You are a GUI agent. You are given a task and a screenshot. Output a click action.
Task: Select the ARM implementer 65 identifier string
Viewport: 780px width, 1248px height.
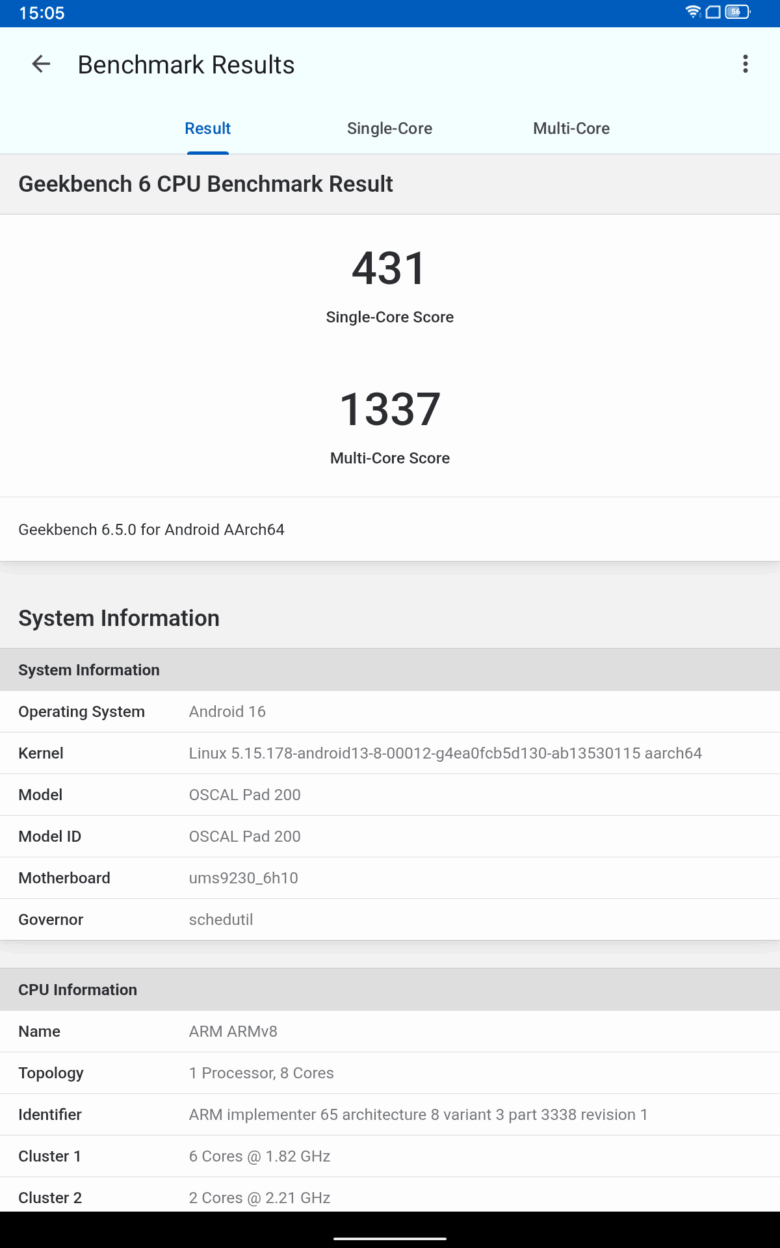[418, 1115]
